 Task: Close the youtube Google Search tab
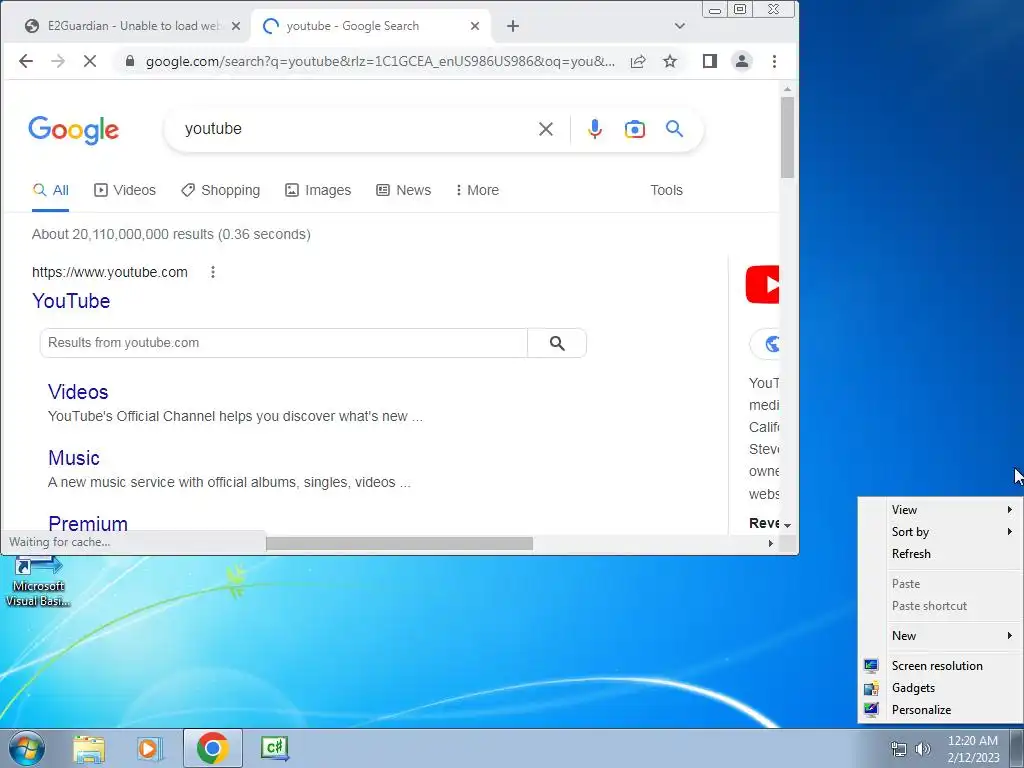pyautogui.click(x=475, y=26)
